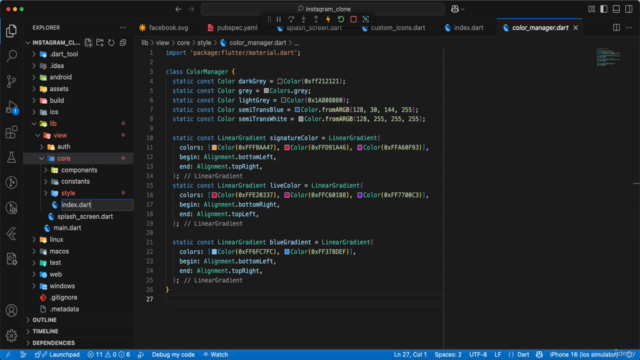The image size is (640, 360).
Task: Toggle the primary sidebar layout button
Action: [604, 9]
